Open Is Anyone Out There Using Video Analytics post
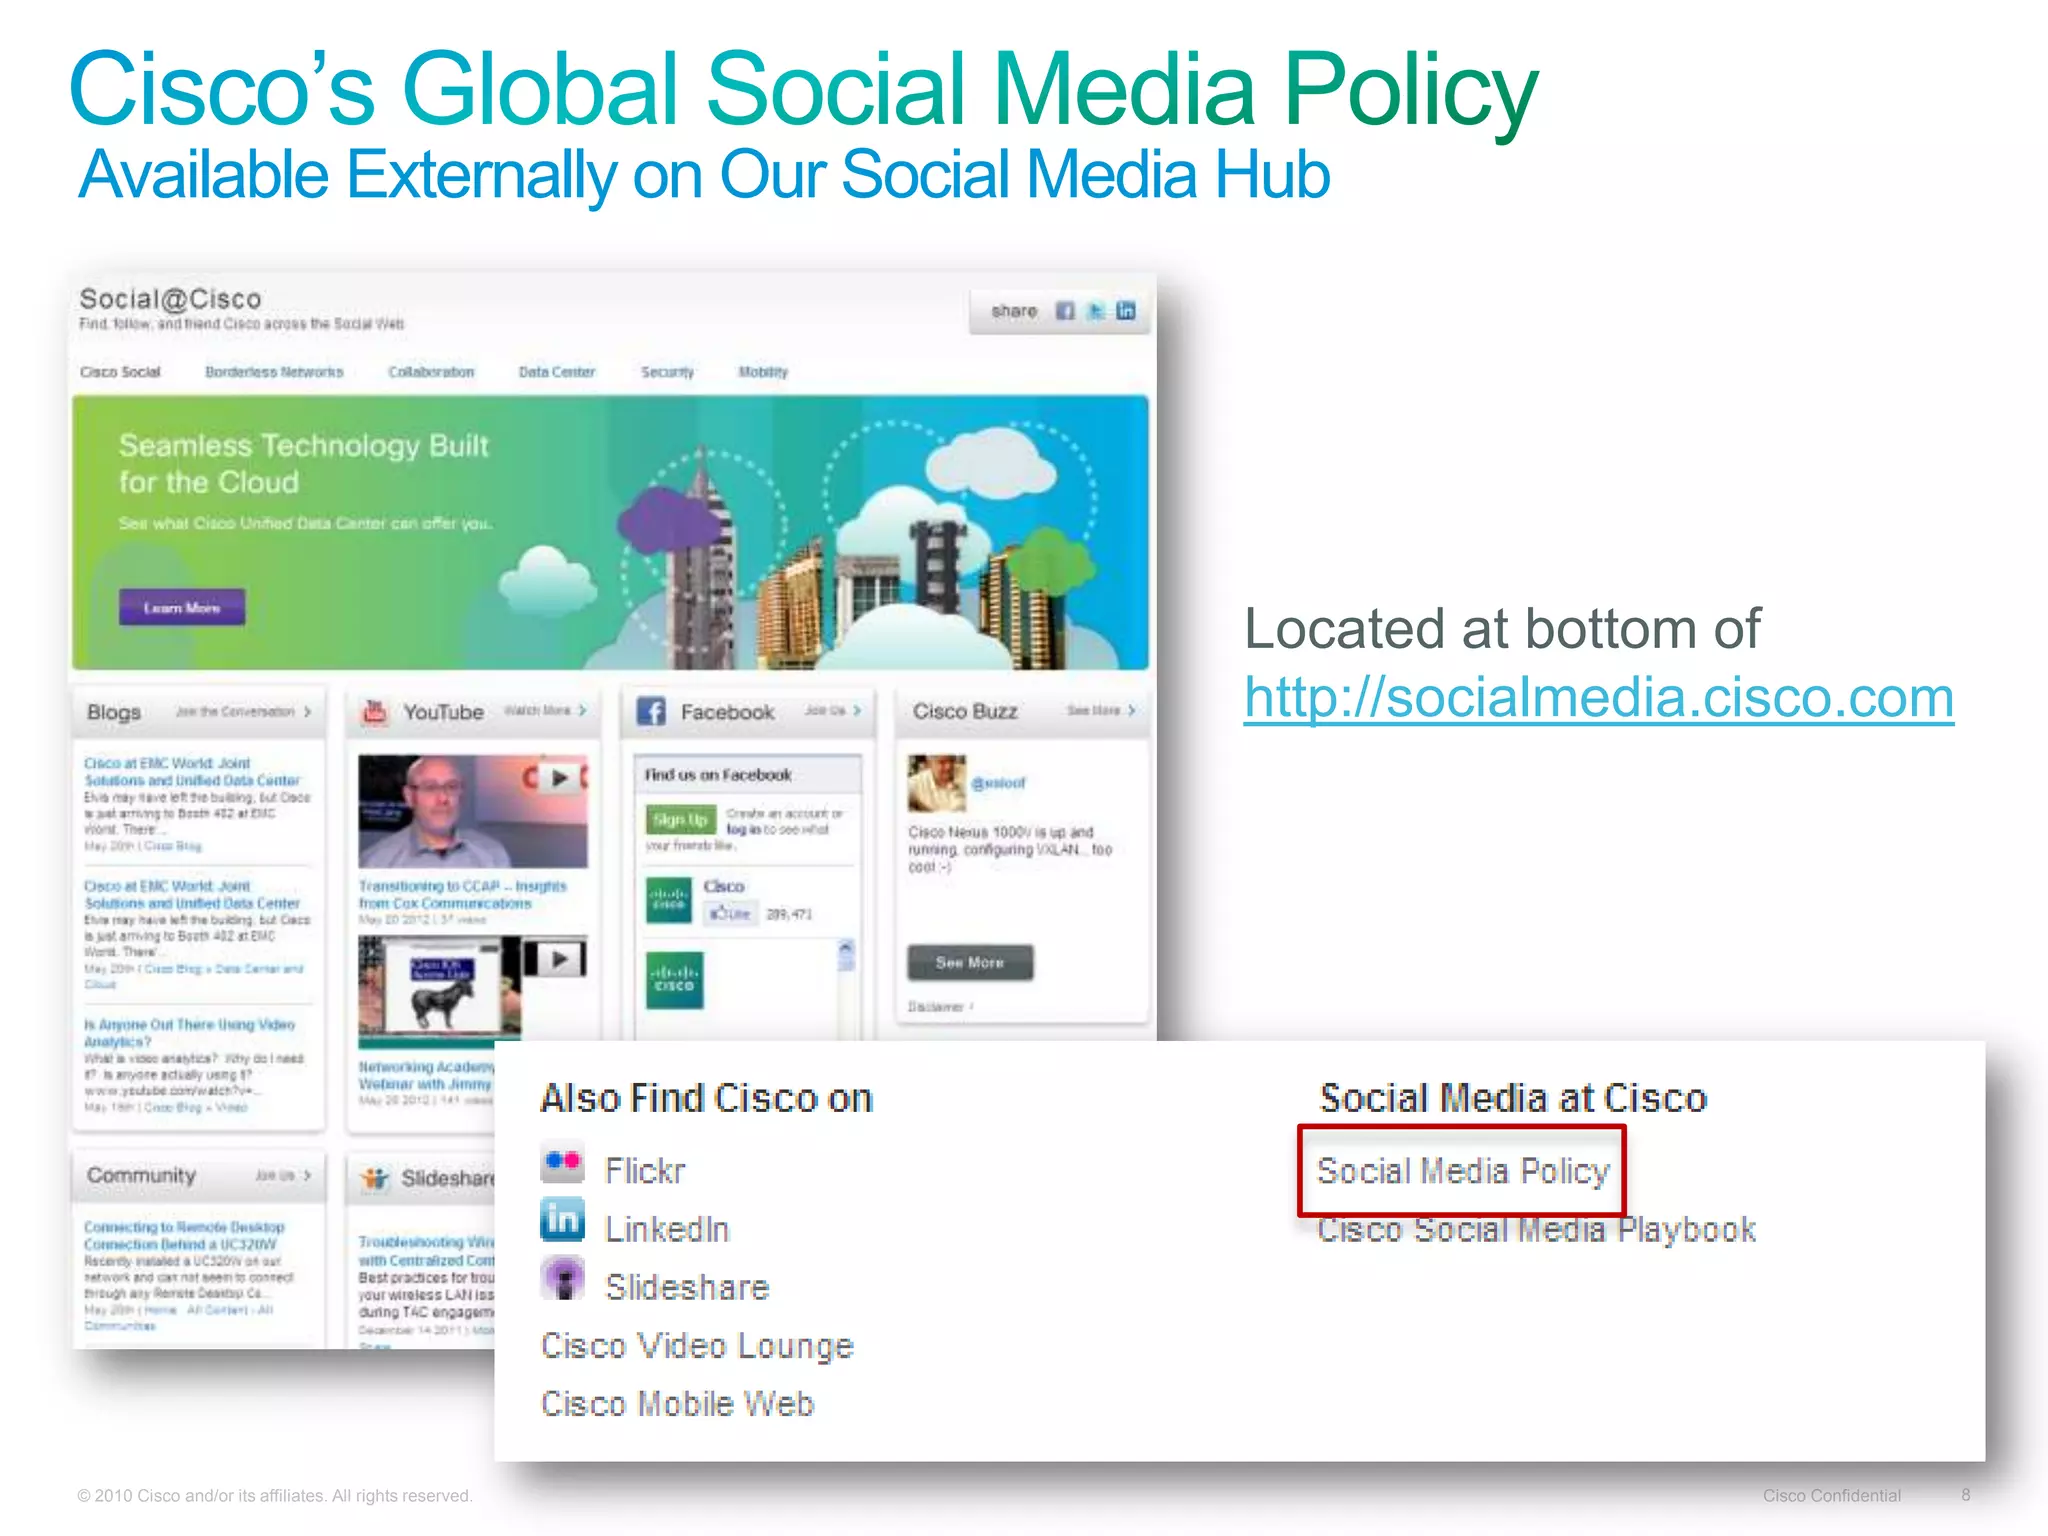This screenshot has width=2048, height=1536. (x=189, y=1033)
